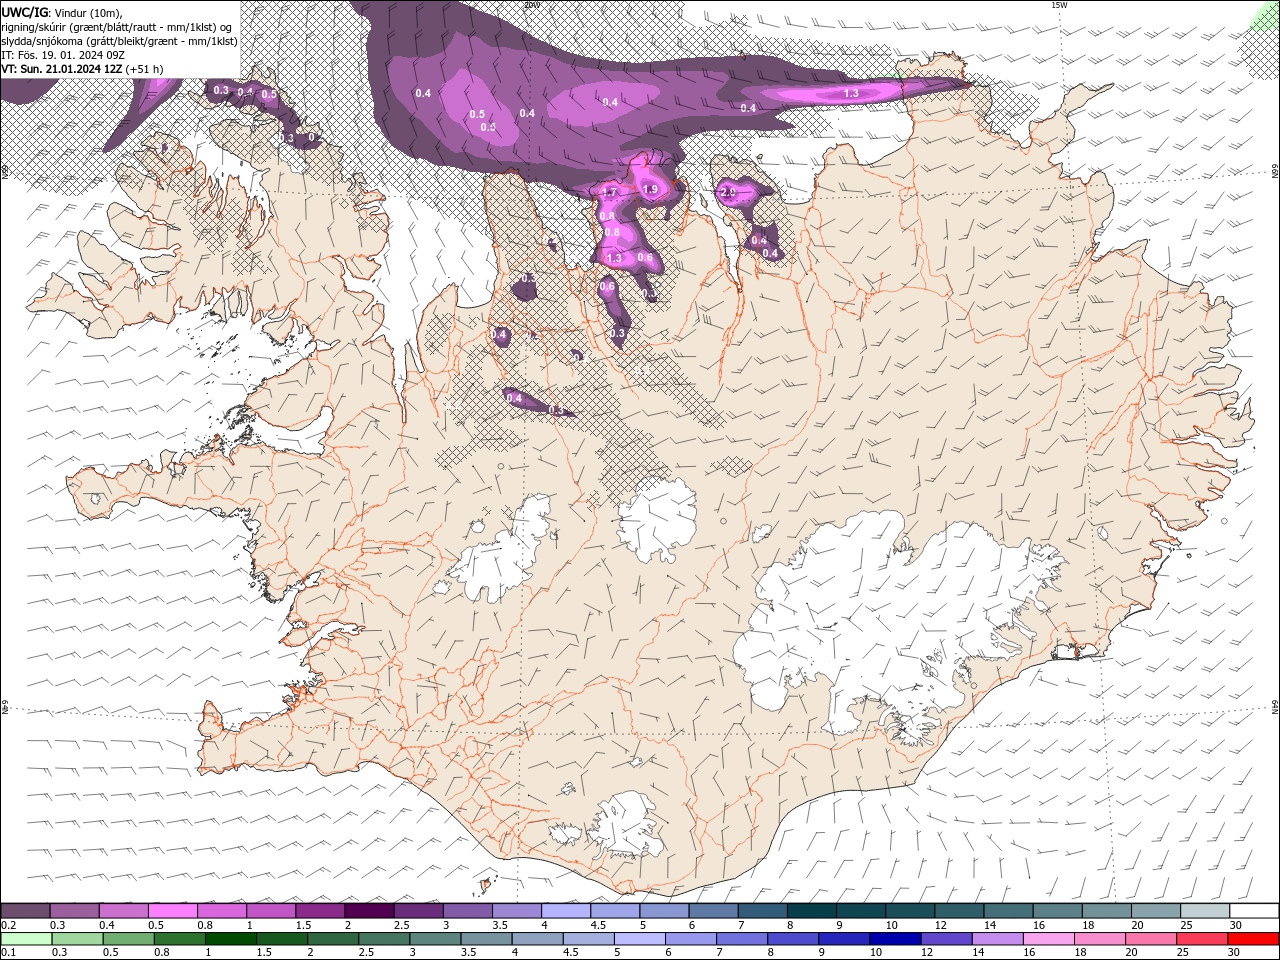Pick the deep navy 10 swatch in the lower legend
Image resolution: width=1280 pixels, height=960 pixels.
(x=895, y=939)
